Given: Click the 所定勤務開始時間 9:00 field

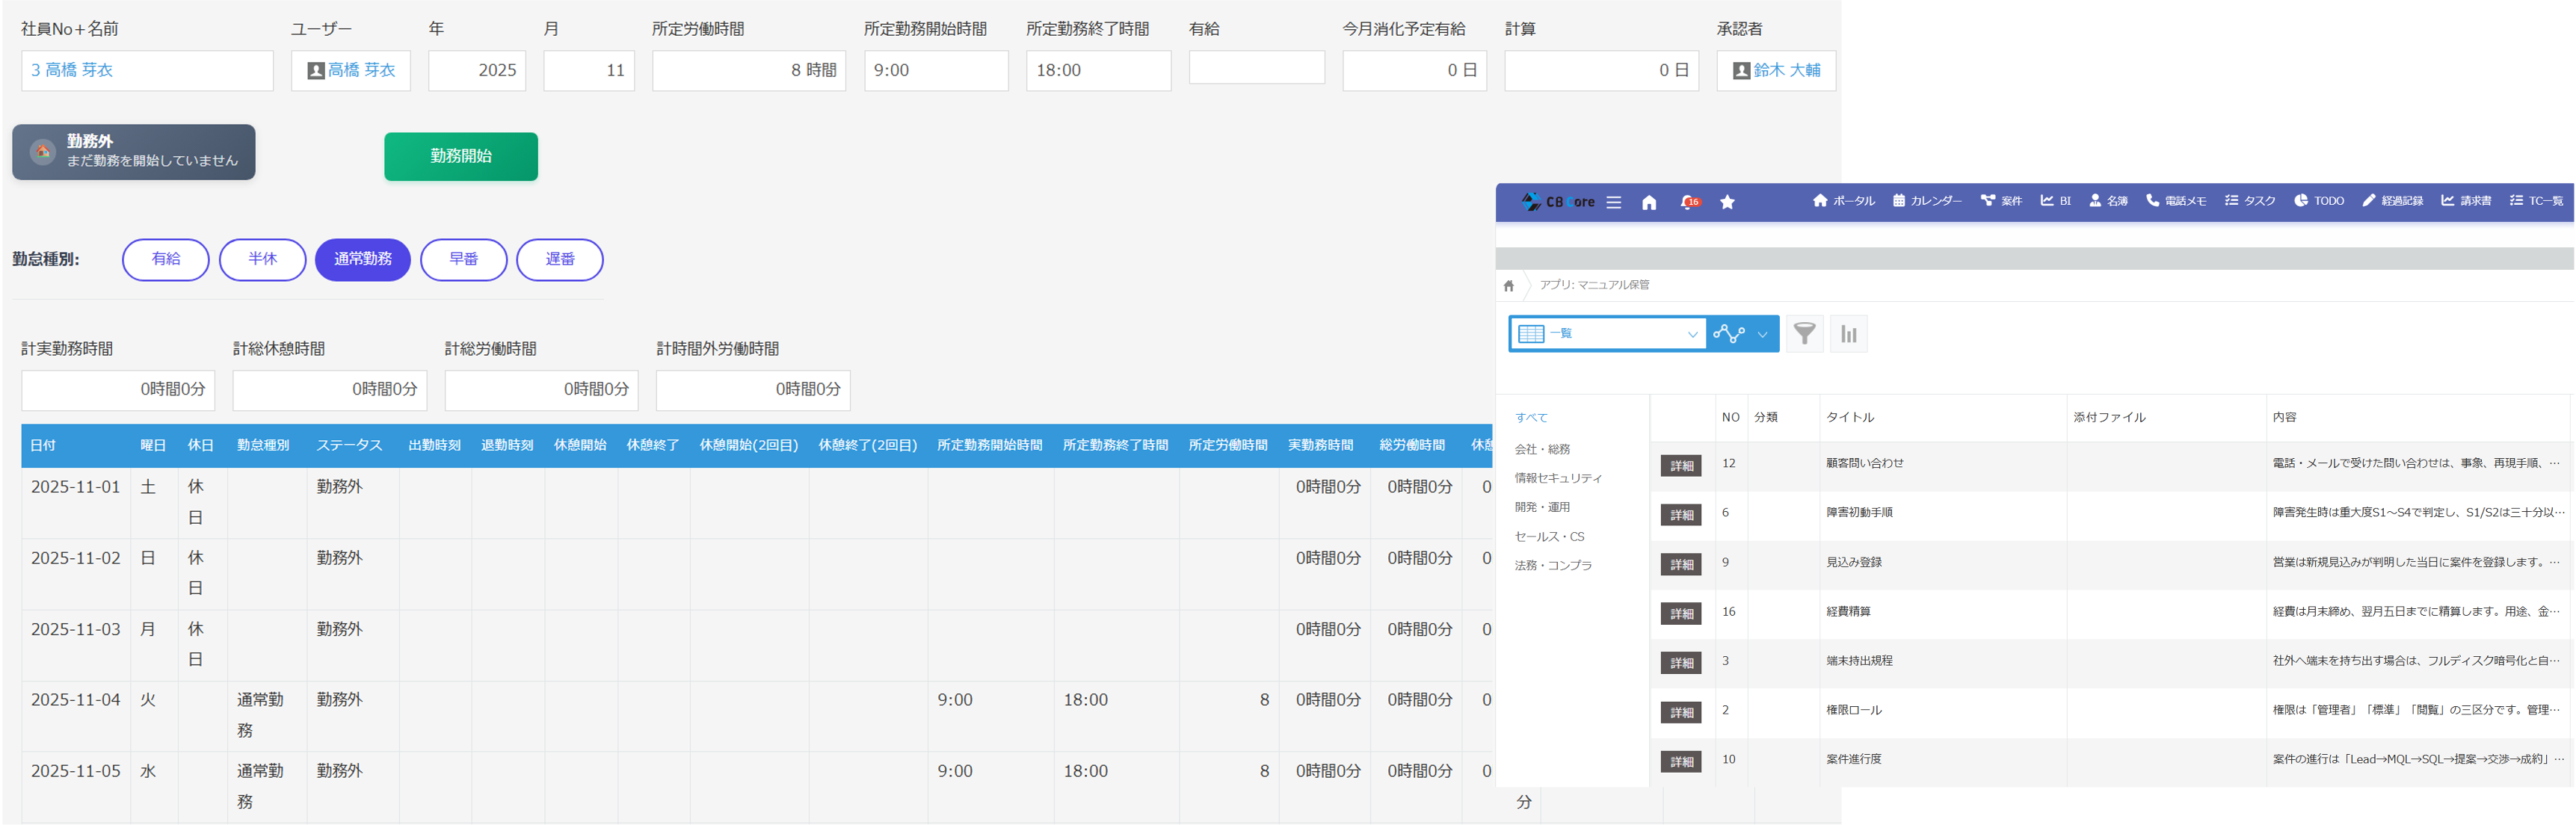Looking at the screenshot, I should pyautogui.click(x=935, y=71).
